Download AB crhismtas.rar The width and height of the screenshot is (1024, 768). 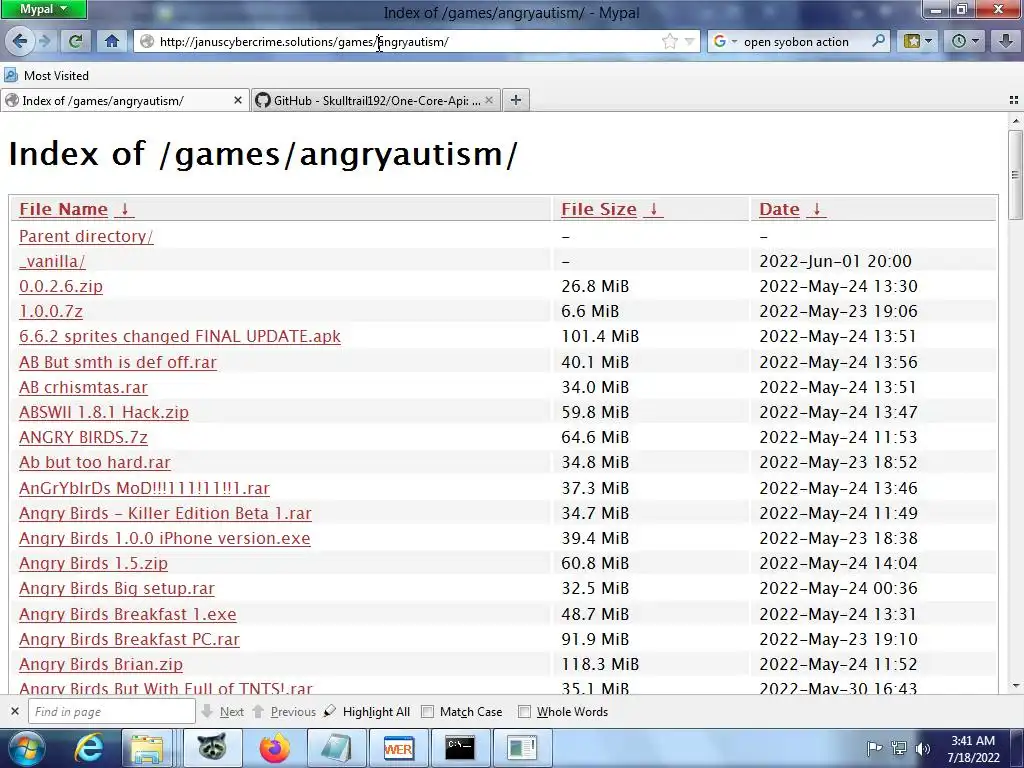coord(83,387)
